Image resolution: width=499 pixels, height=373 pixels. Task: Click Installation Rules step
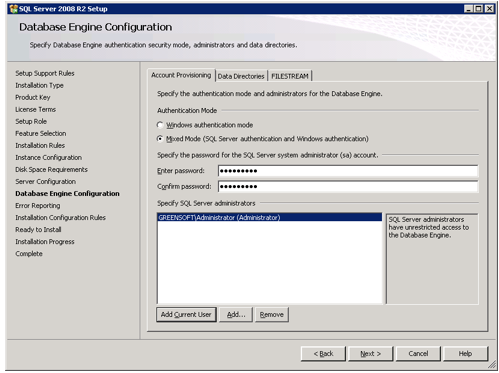[x=40, y=145]
